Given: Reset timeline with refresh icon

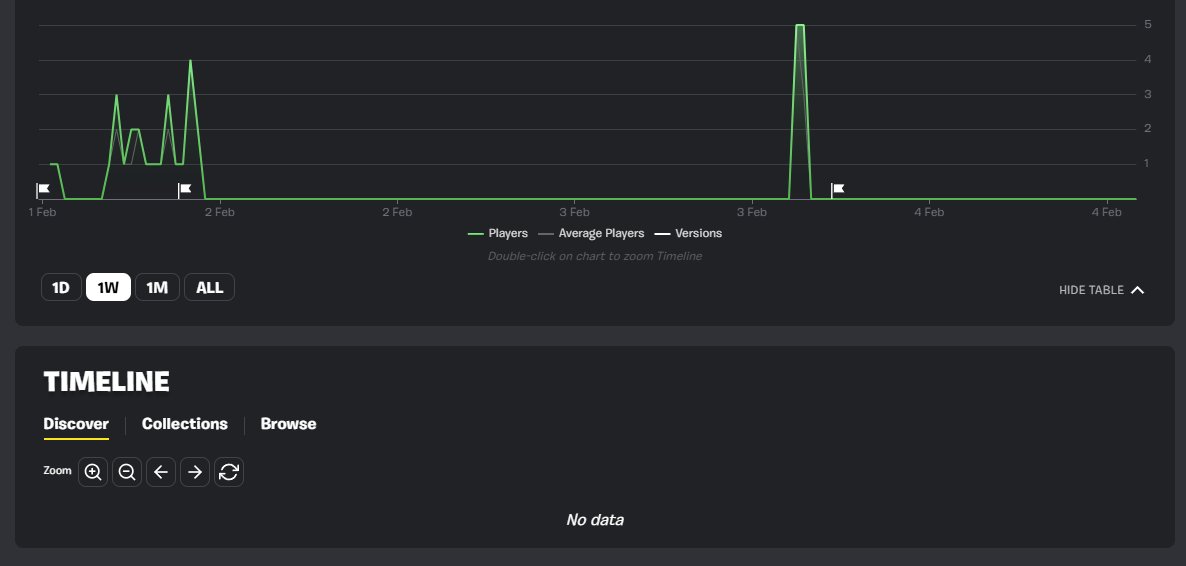Looking at the screenshot, I should click(229, 472).
